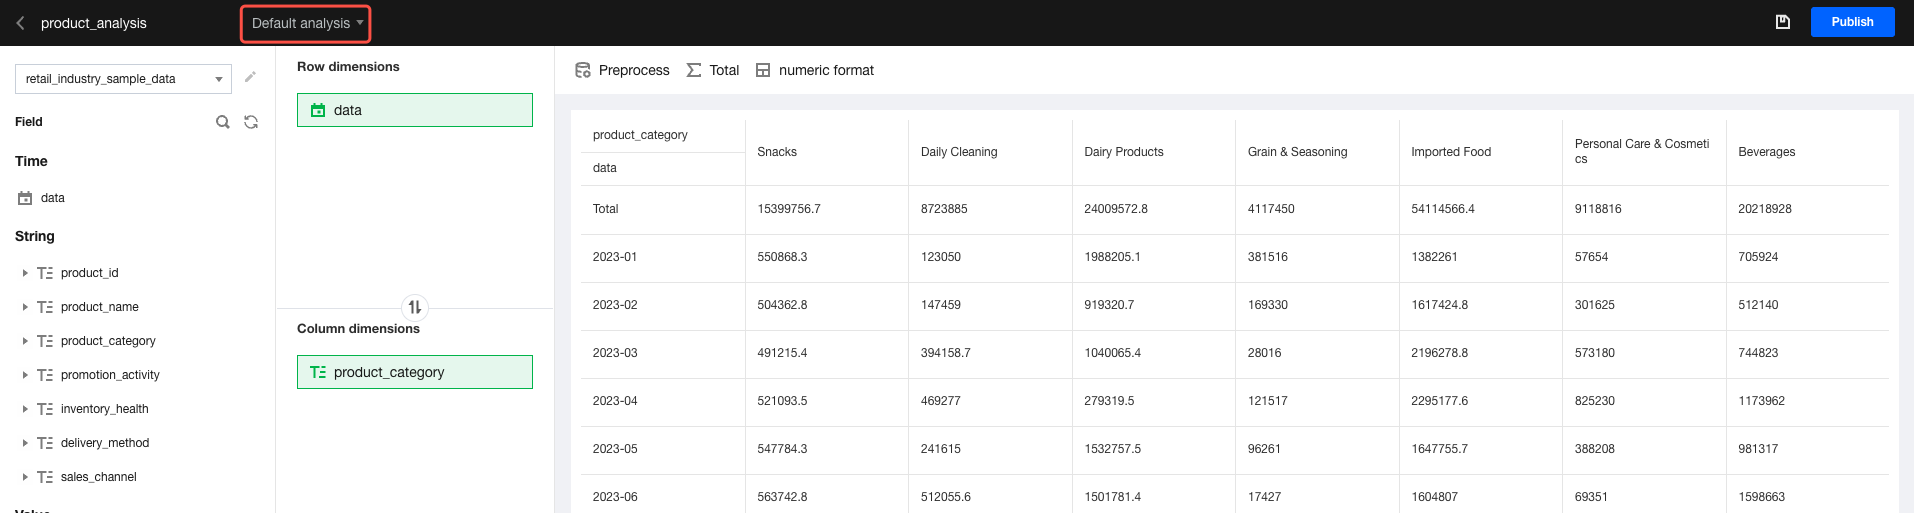Open the Preprocess tool
The image size is (1914, 513).
pyautogui.click(x=622, y=70)
